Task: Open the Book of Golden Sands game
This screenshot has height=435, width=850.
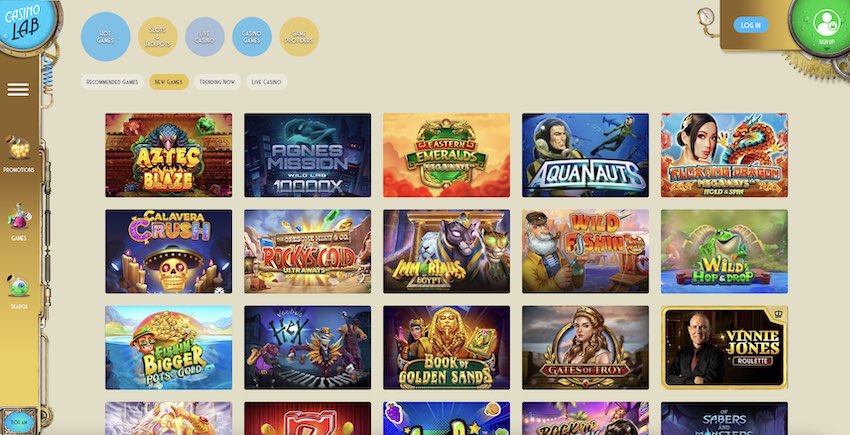Action: [x=447, y=348]
